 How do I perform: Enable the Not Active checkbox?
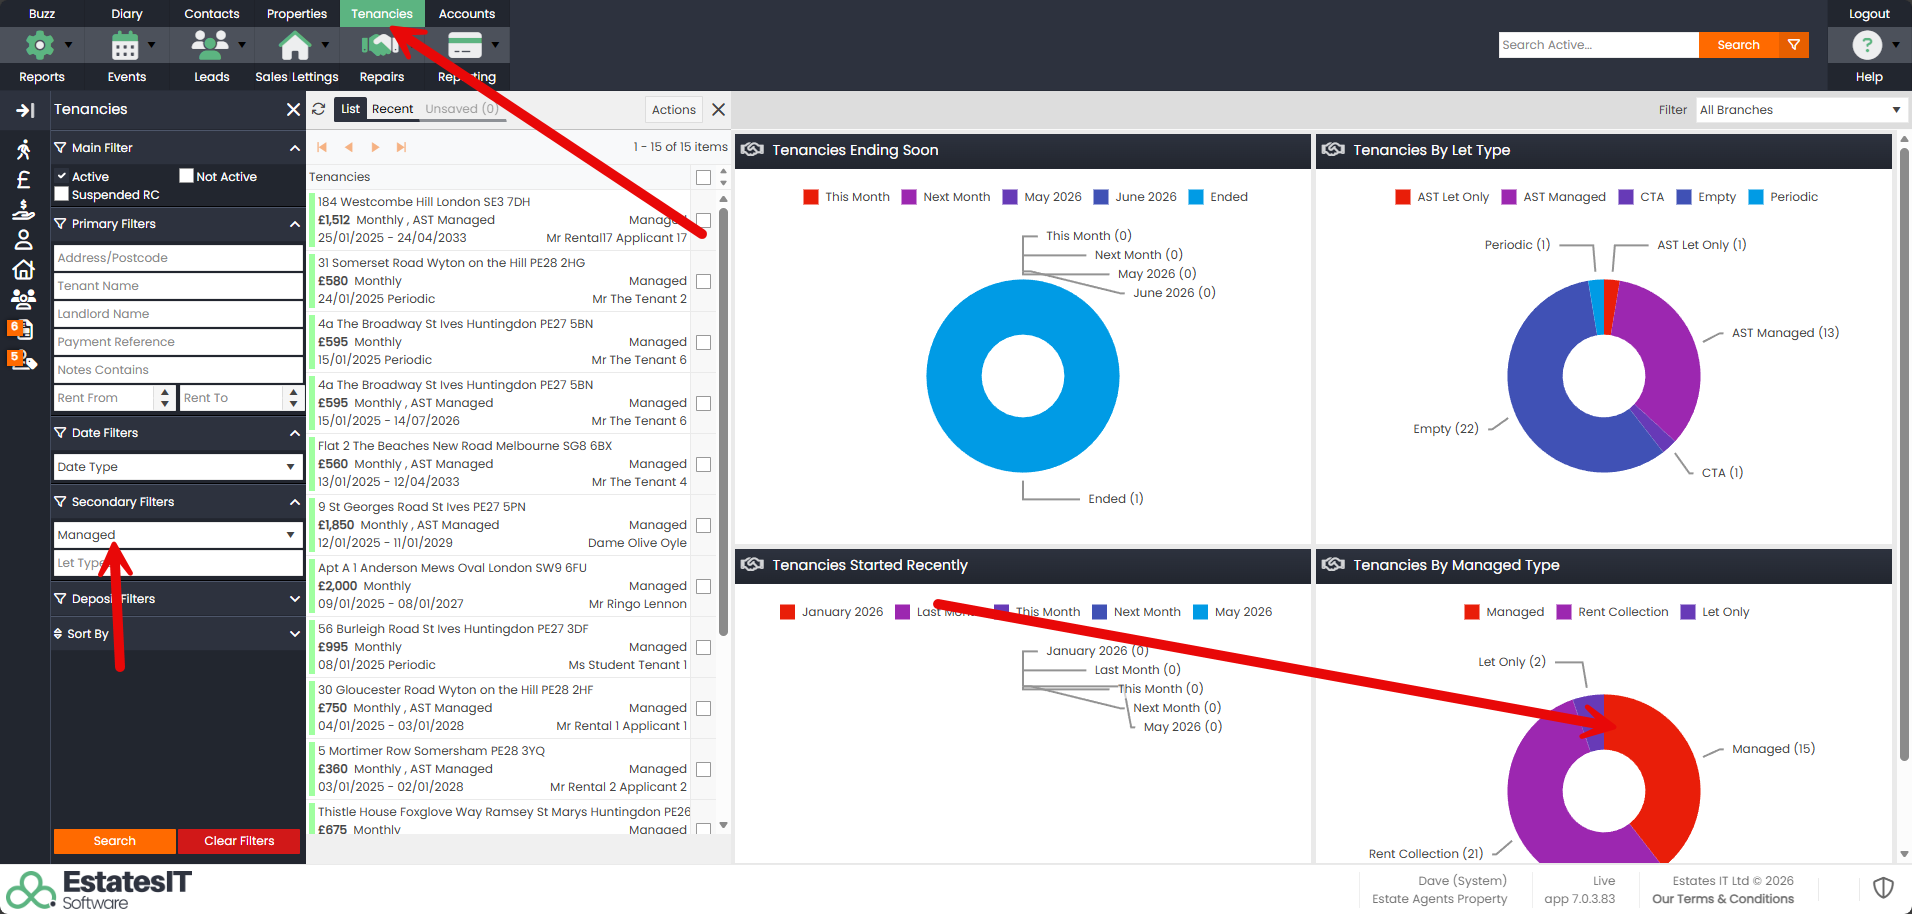click(x=186, y=176)
